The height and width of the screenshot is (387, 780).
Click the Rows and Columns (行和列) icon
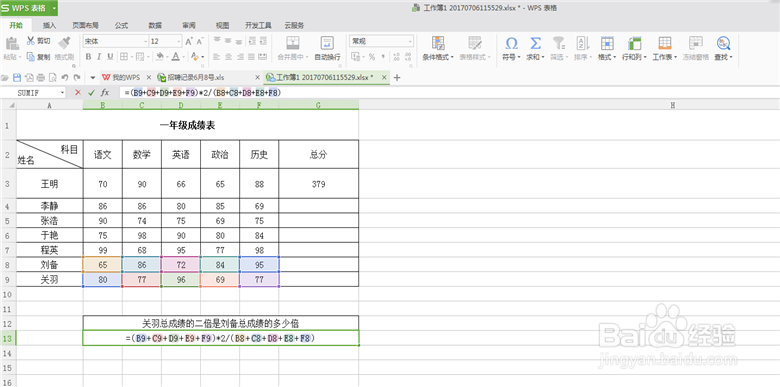pos(634,43)
